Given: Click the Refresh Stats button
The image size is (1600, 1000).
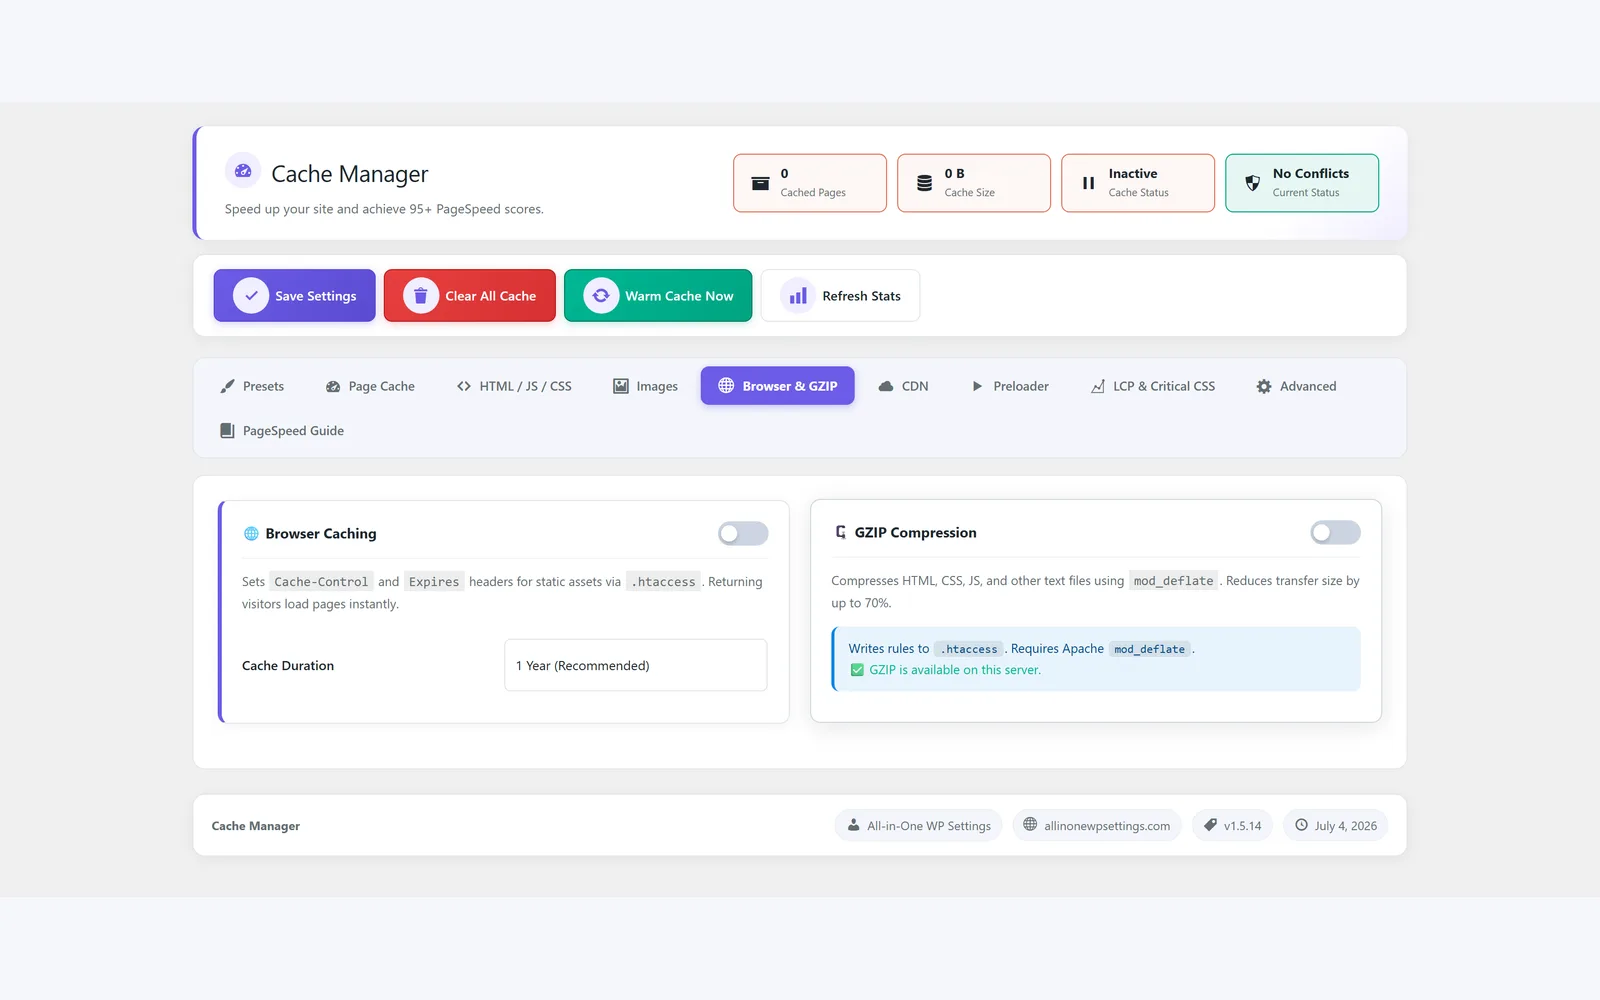Looking at the screenshot, I should click(x=840, y=296).
